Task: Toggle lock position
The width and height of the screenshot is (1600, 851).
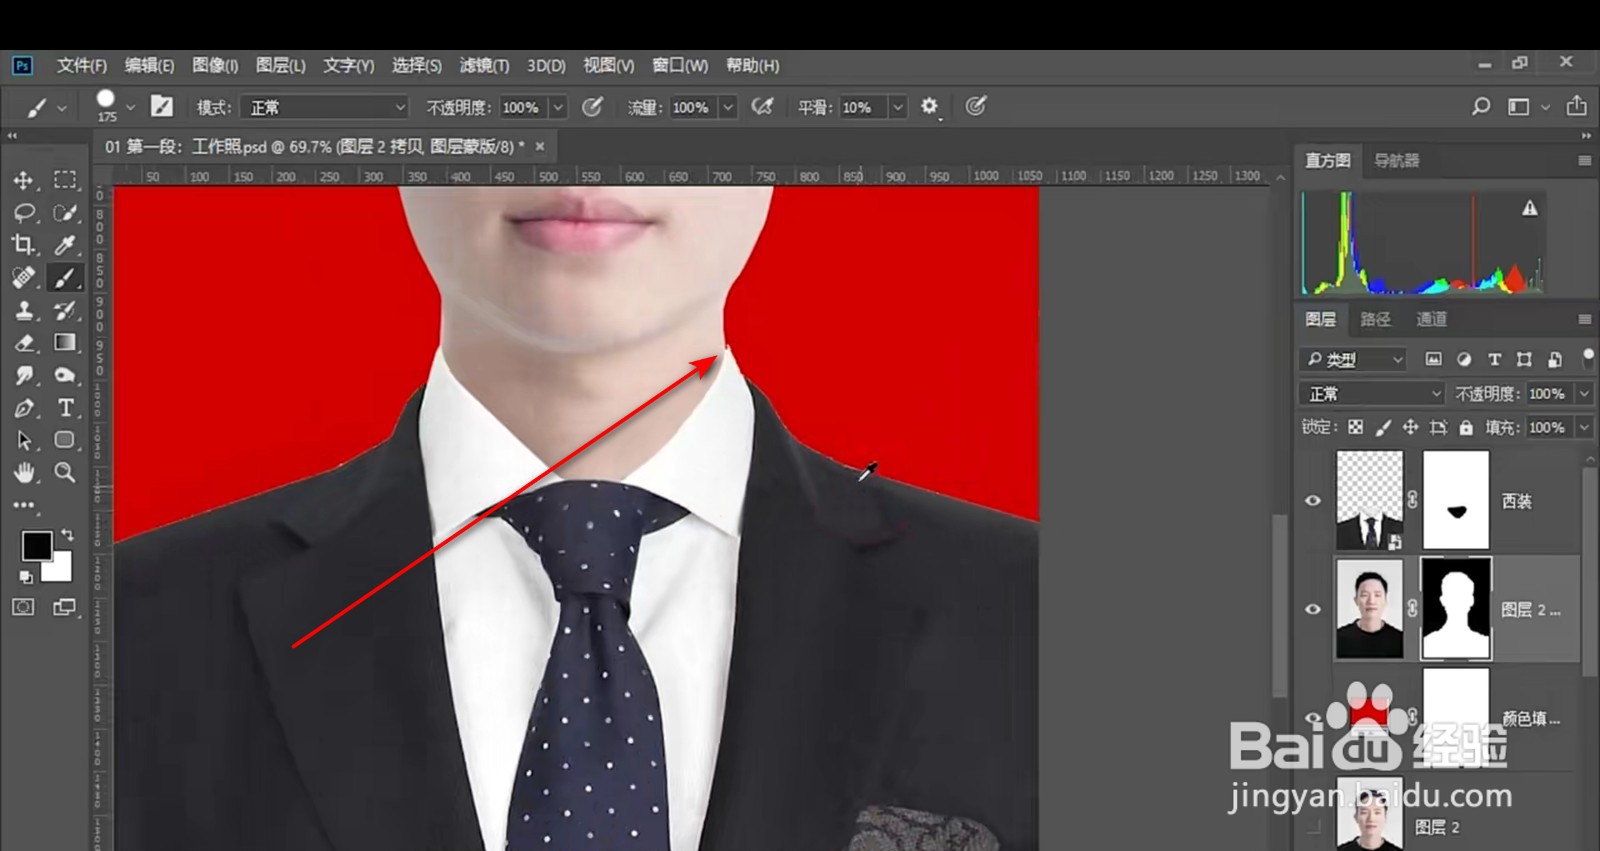Action: point(1410,427)
